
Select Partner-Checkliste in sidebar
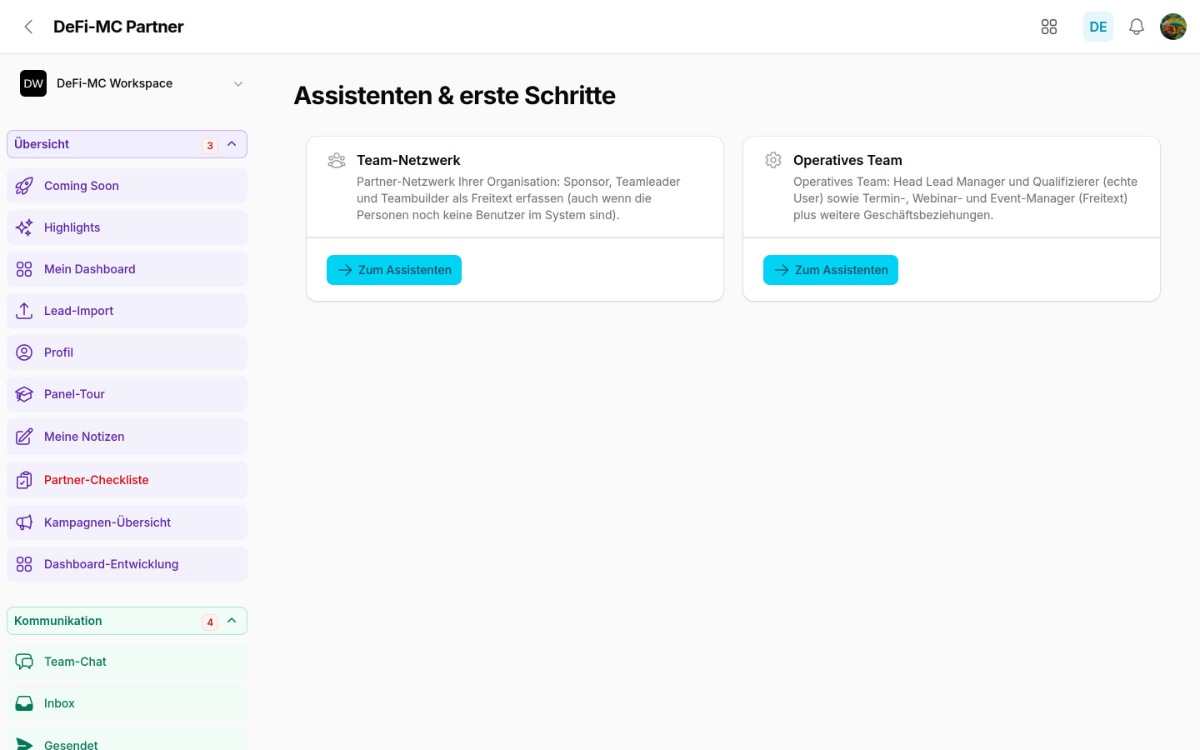(127, 480)
